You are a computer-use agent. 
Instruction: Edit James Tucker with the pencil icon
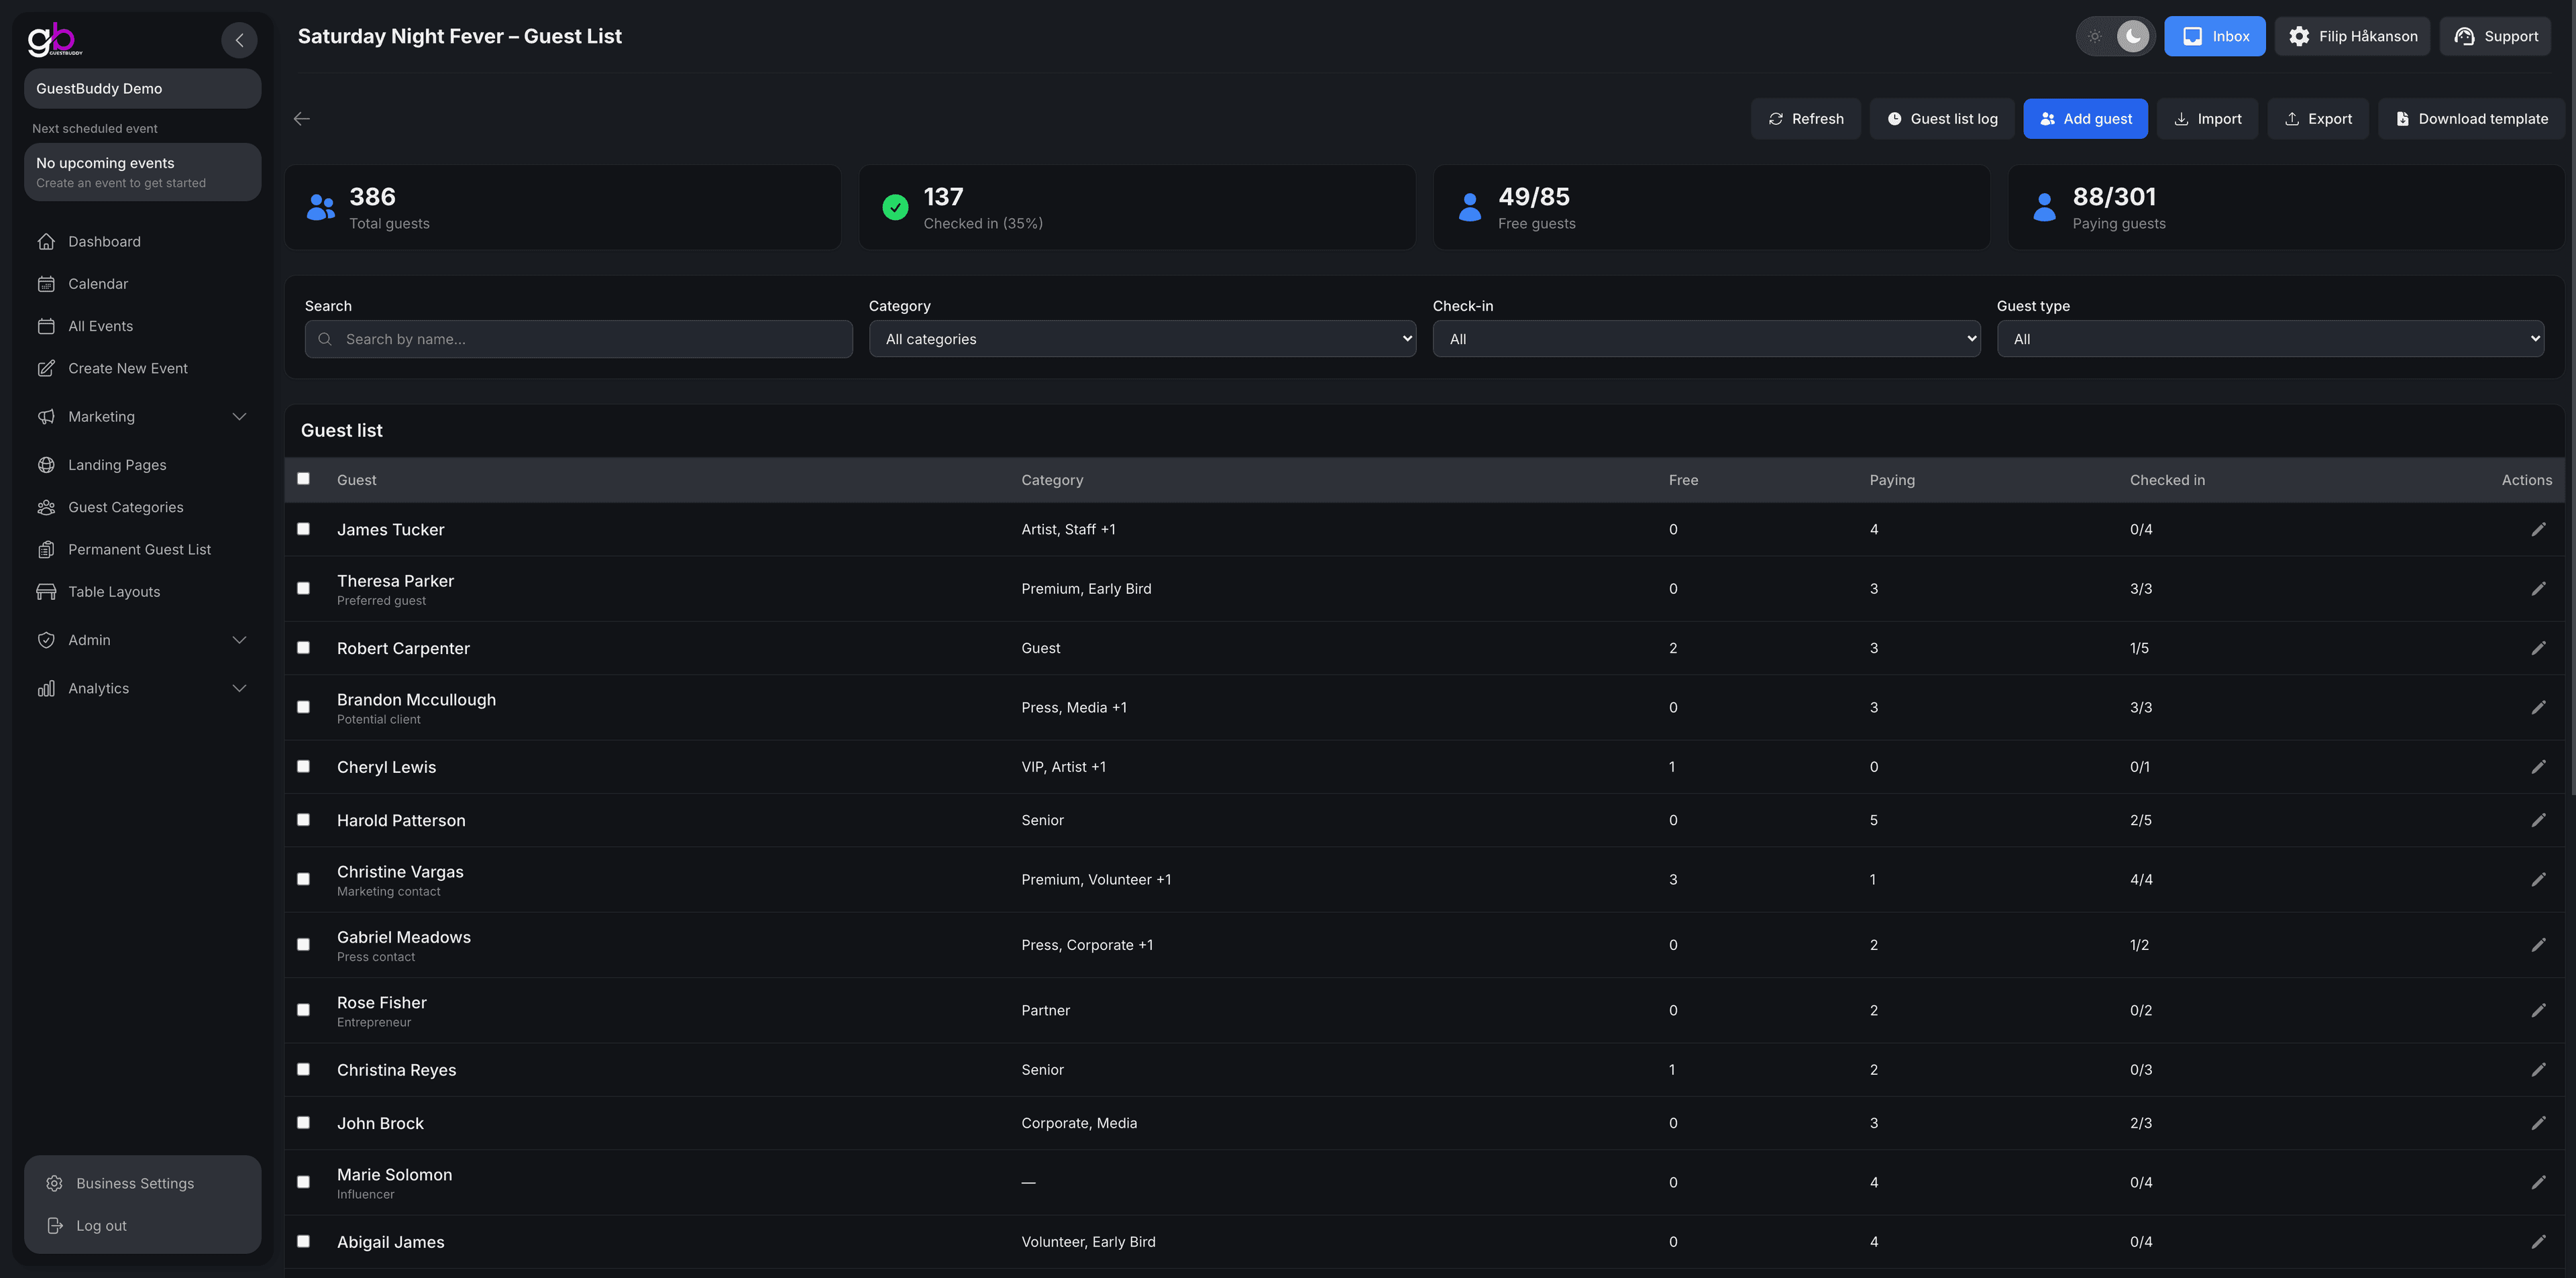click(x=2538, y=529)
